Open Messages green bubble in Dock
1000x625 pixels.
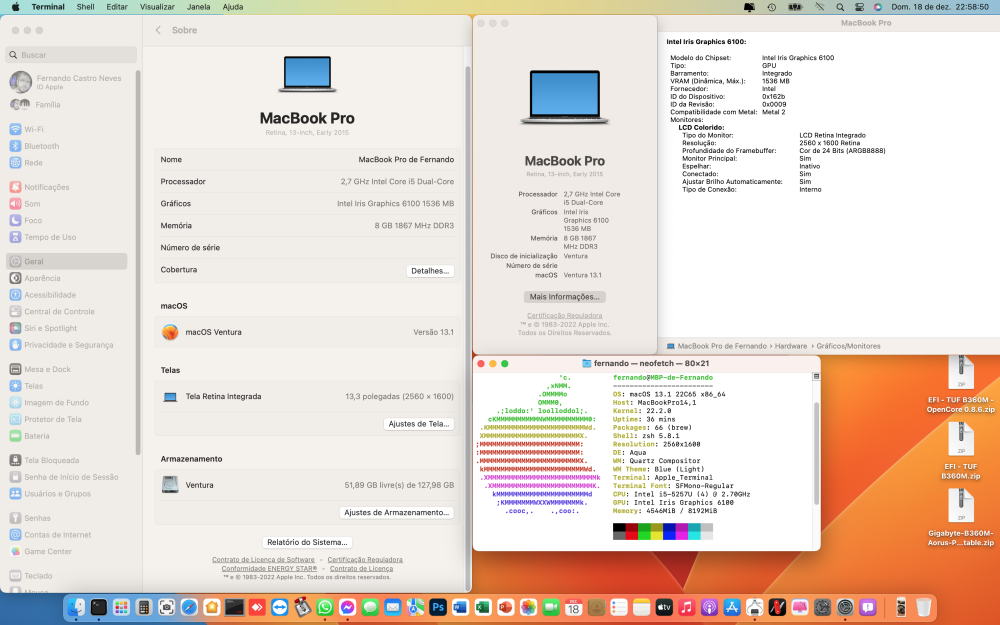(x=370, y=607)
